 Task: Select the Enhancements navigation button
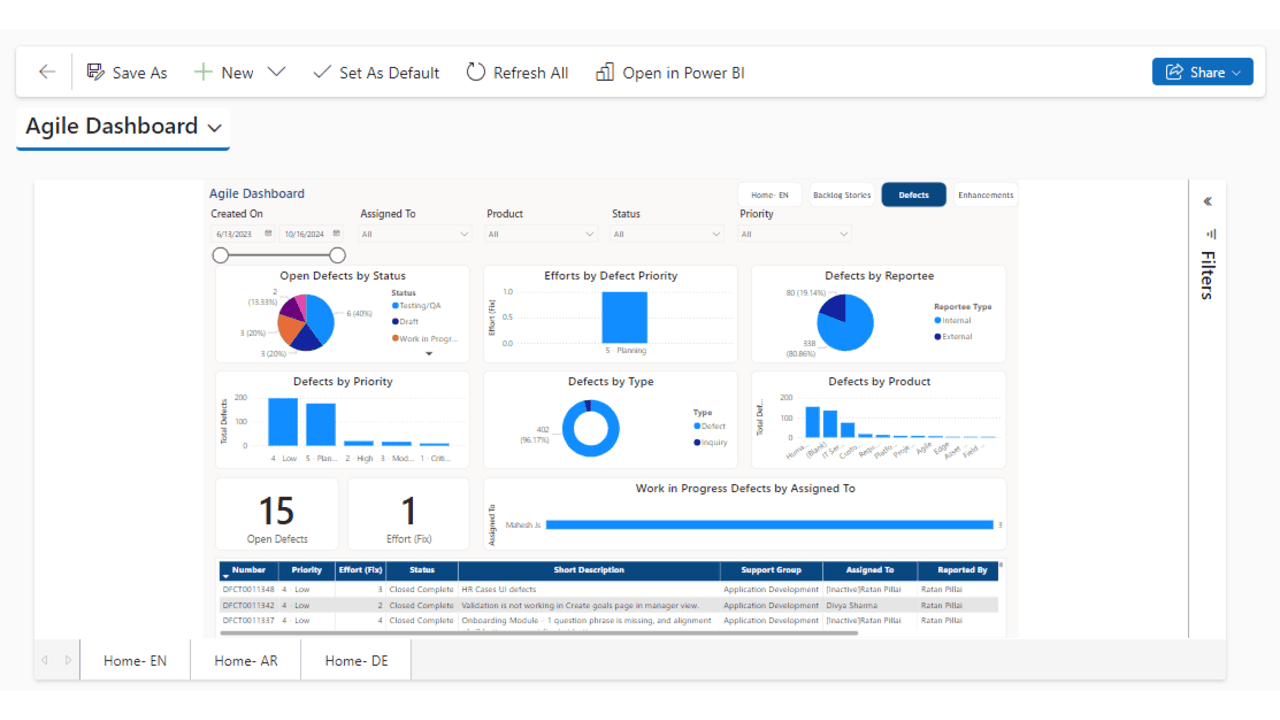point(985,195)
